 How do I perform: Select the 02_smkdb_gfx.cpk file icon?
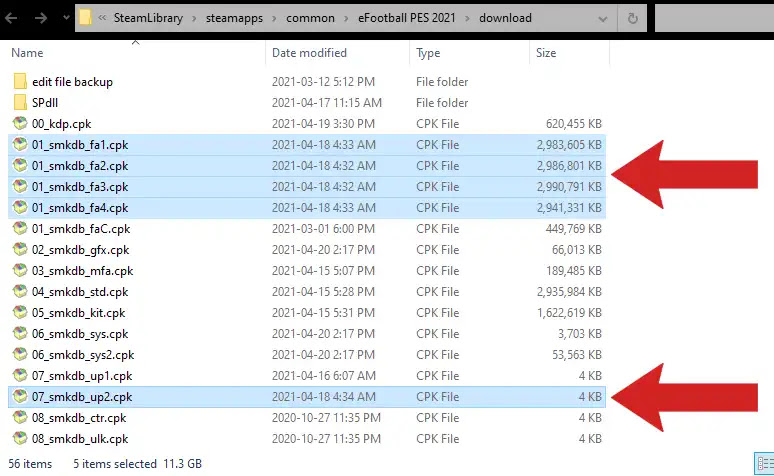point(20,249)
